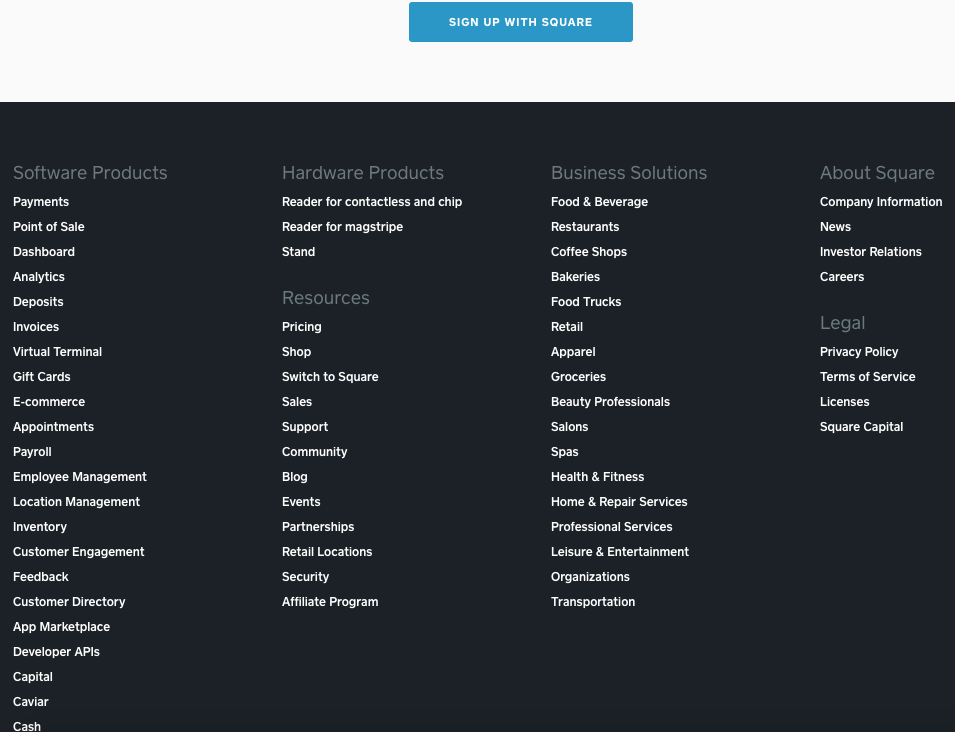Open the Payments link

(41, 202)
